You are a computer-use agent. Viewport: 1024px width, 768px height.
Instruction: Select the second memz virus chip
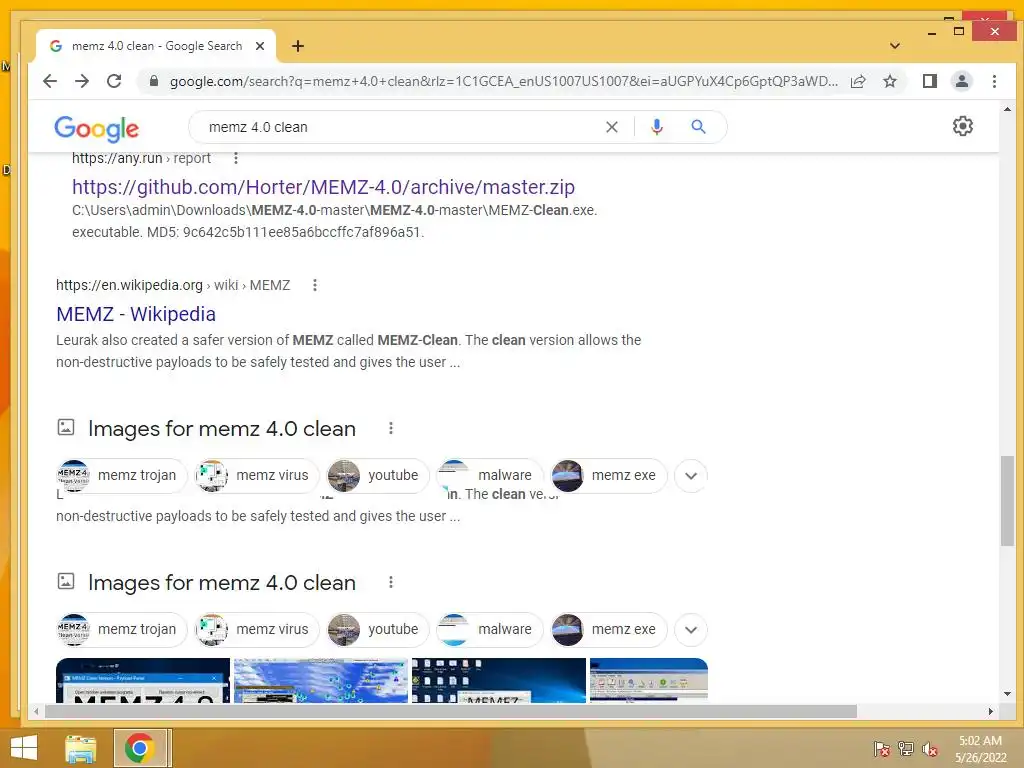(x=256, y=630)
